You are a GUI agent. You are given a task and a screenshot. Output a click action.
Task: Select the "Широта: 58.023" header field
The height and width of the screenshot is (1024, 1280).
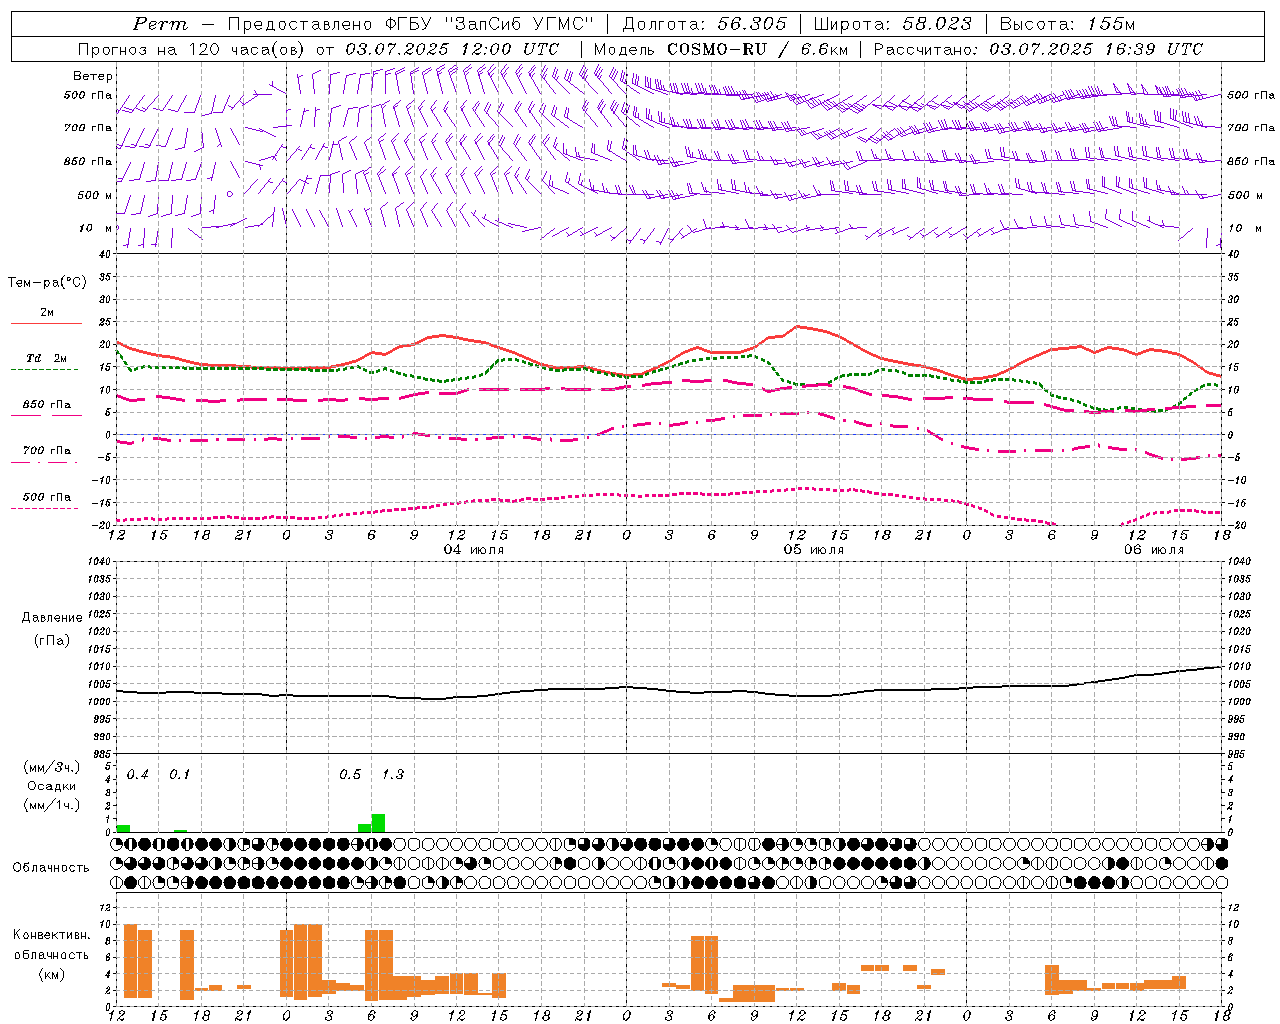tap(892, 24)
